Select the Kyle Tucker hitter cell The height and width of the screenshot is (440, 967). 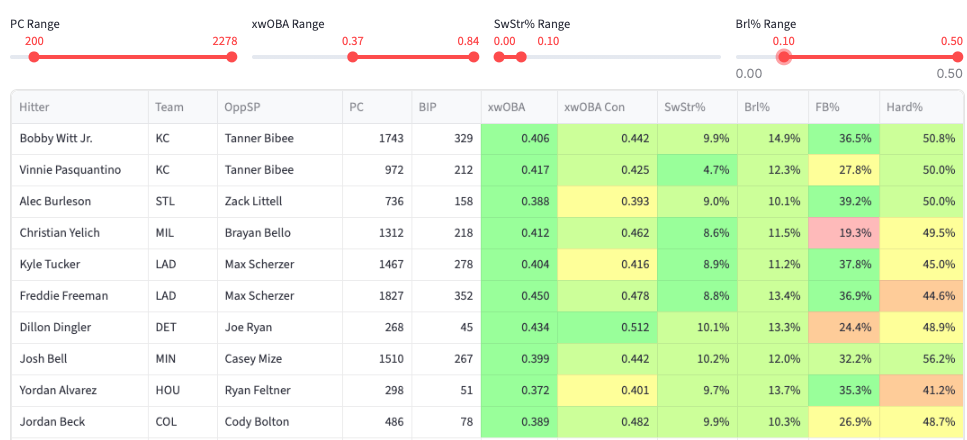tap(80, 265)
